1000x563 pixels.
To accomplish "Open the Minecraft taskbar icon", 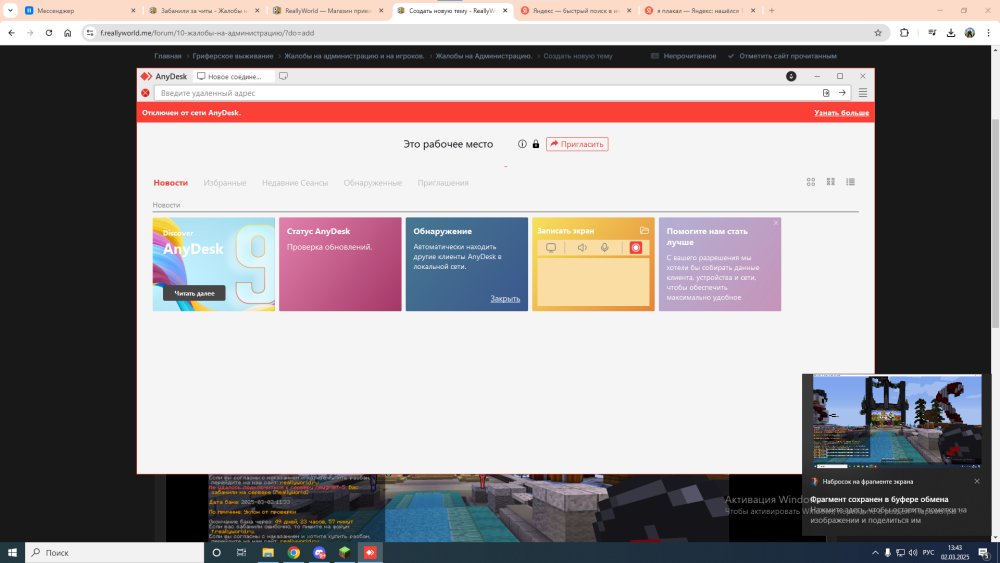I will [344, 552].
